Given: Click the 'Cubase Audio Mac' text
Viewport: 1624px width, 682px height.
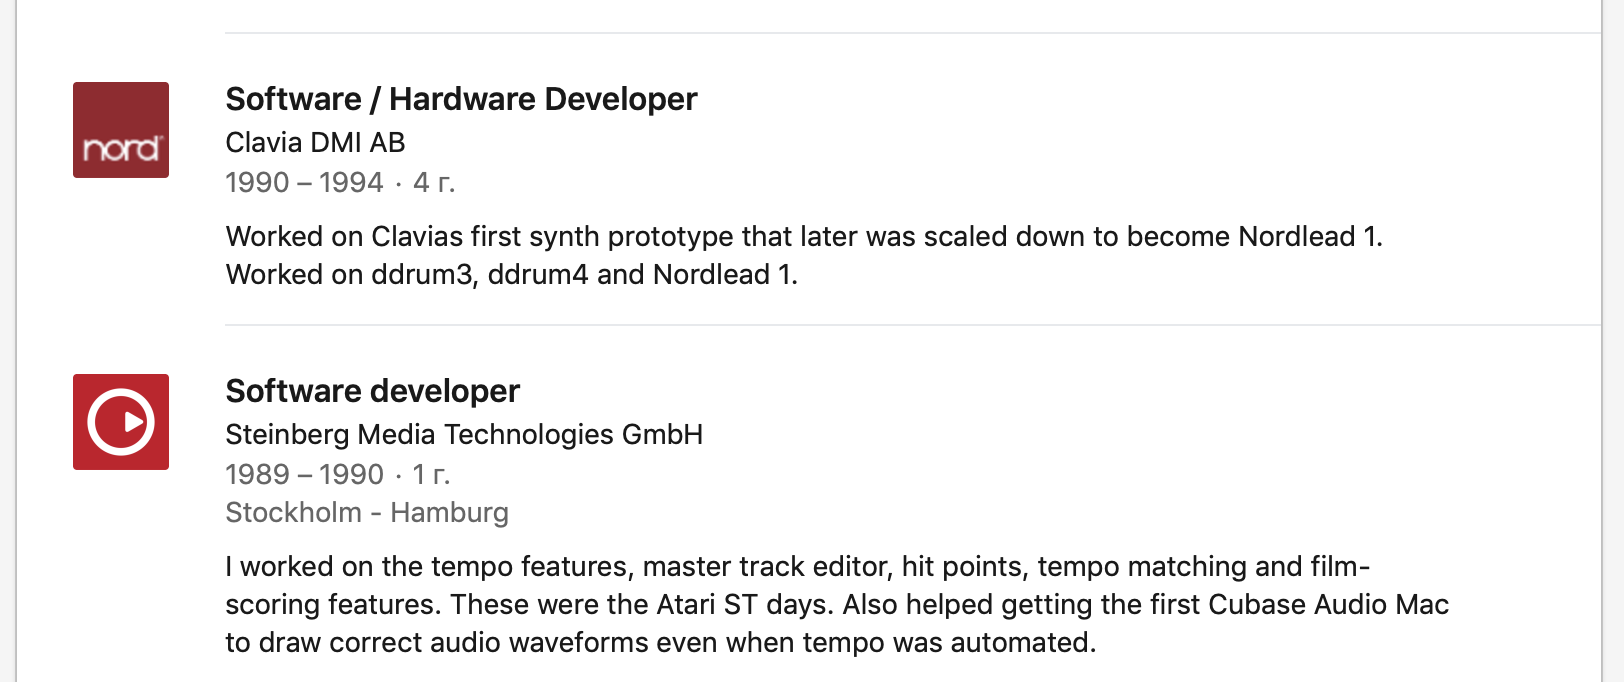Looking at the screenshot, I should 1328,605.
